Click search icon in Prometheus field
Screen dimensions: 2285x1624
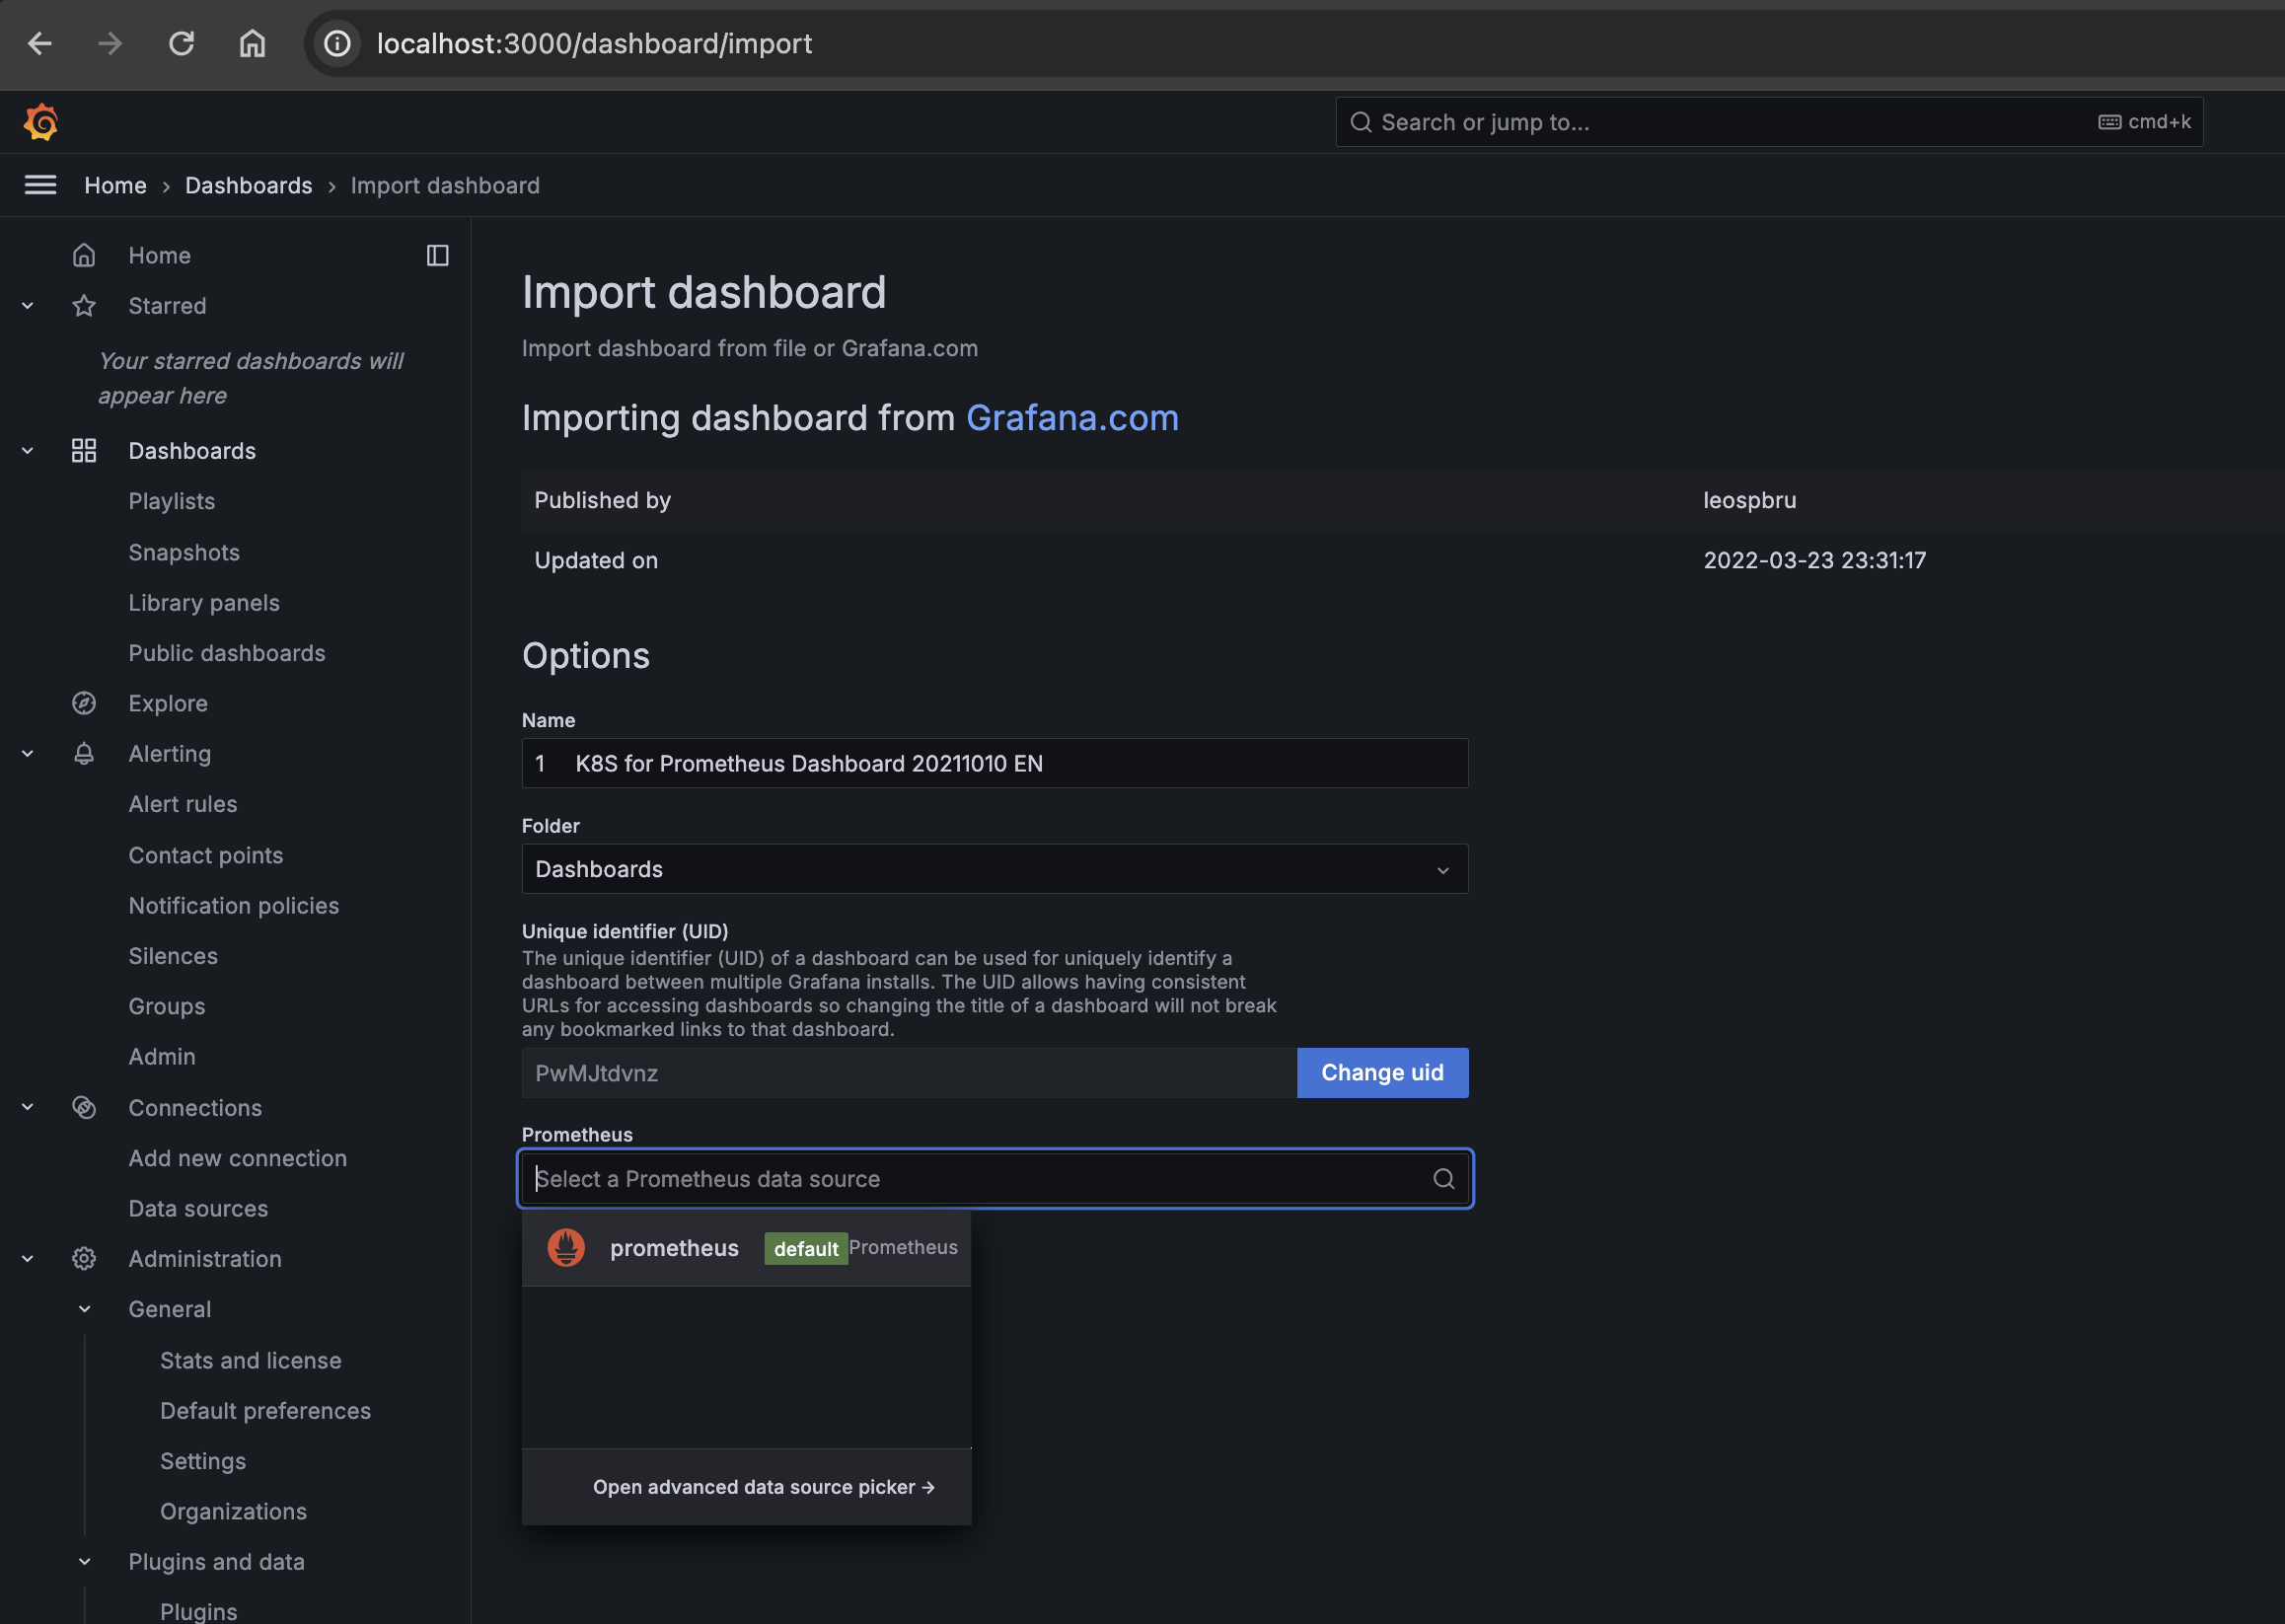(x=1443, y=1178)
